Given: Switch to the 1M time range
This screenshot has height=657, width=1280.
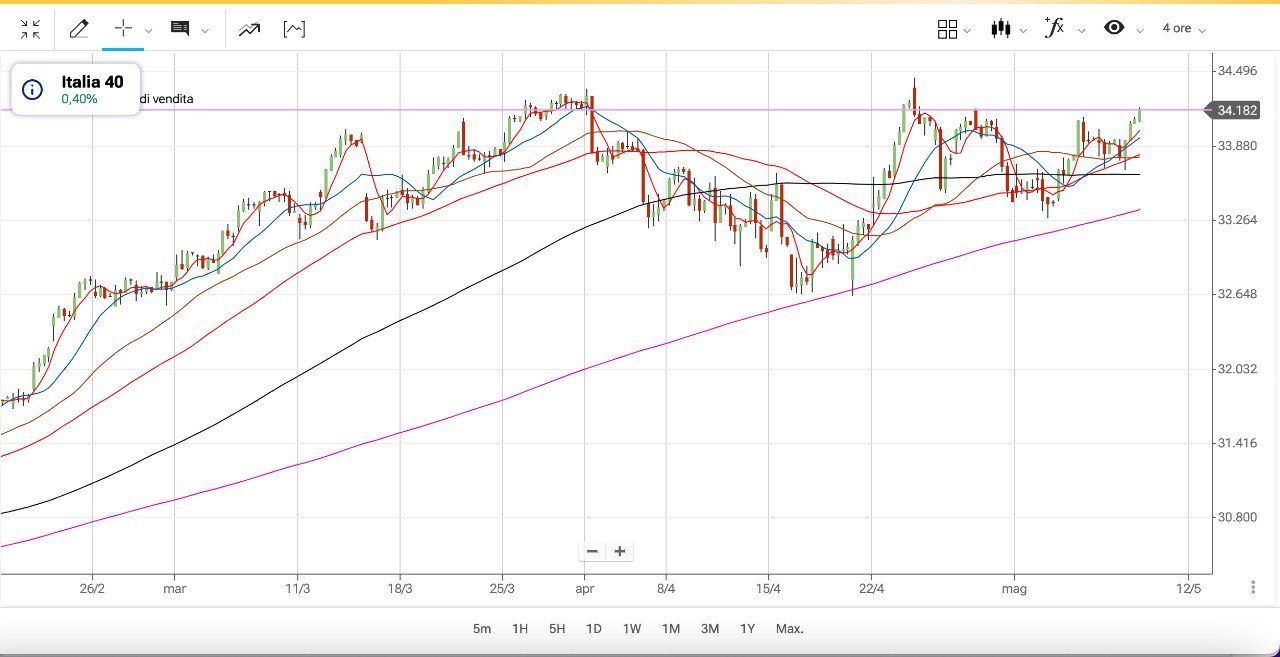Looking at the screenshot, I should coord(670,629).
